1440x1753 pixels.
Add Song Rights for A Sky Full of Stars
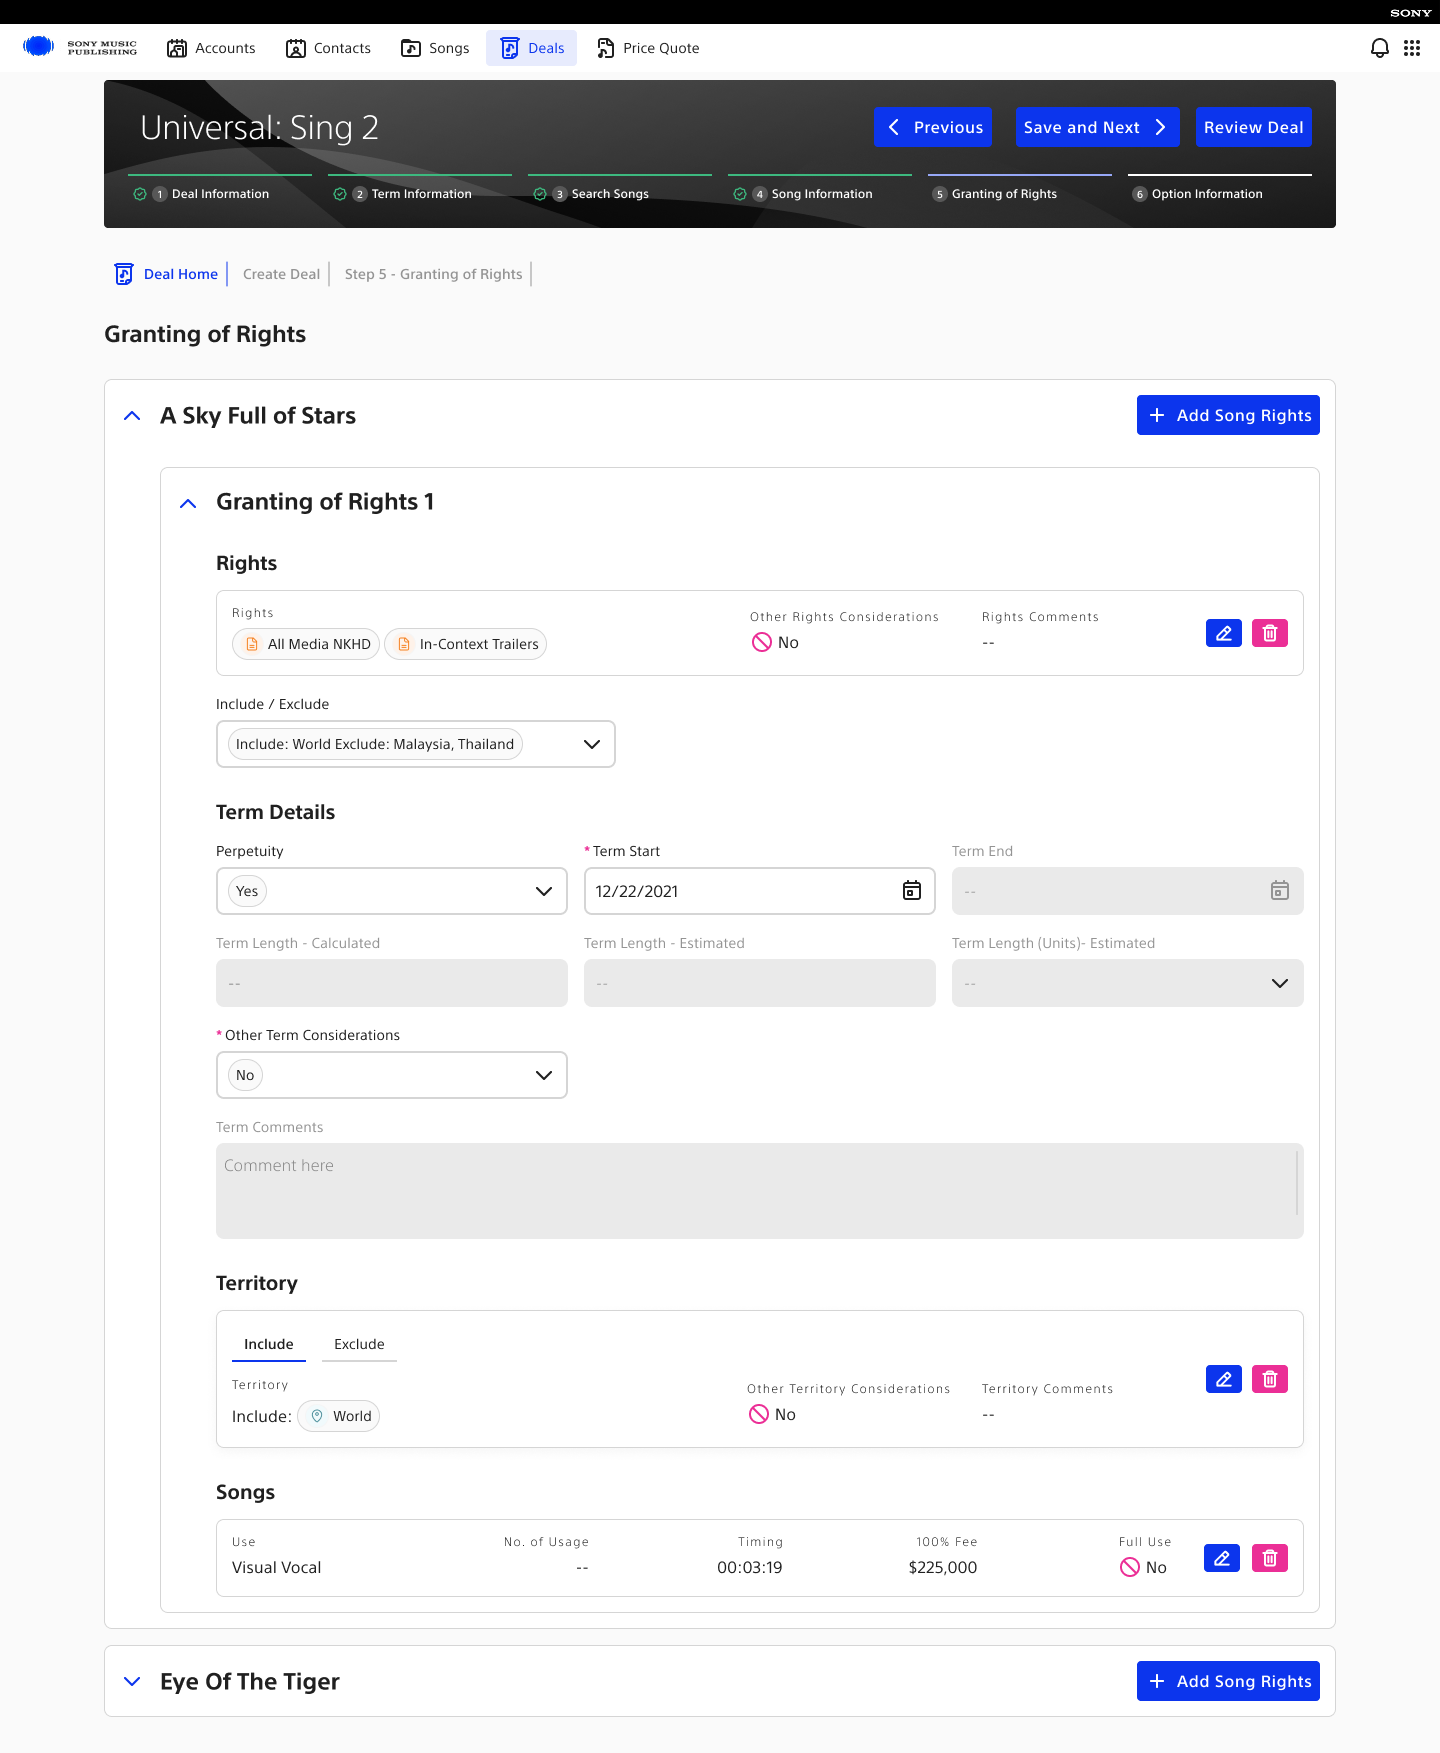click(1228, 415)
